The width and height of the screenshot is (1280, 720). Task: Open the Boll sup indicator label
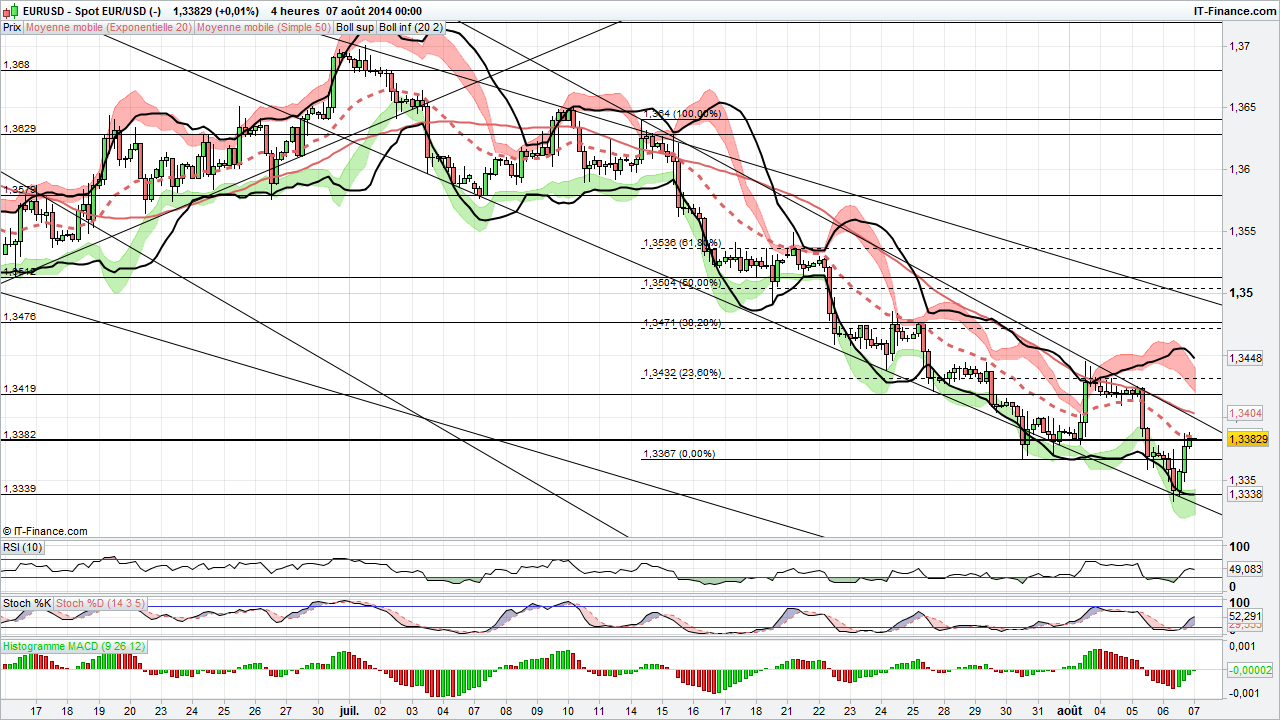point(352,27)
